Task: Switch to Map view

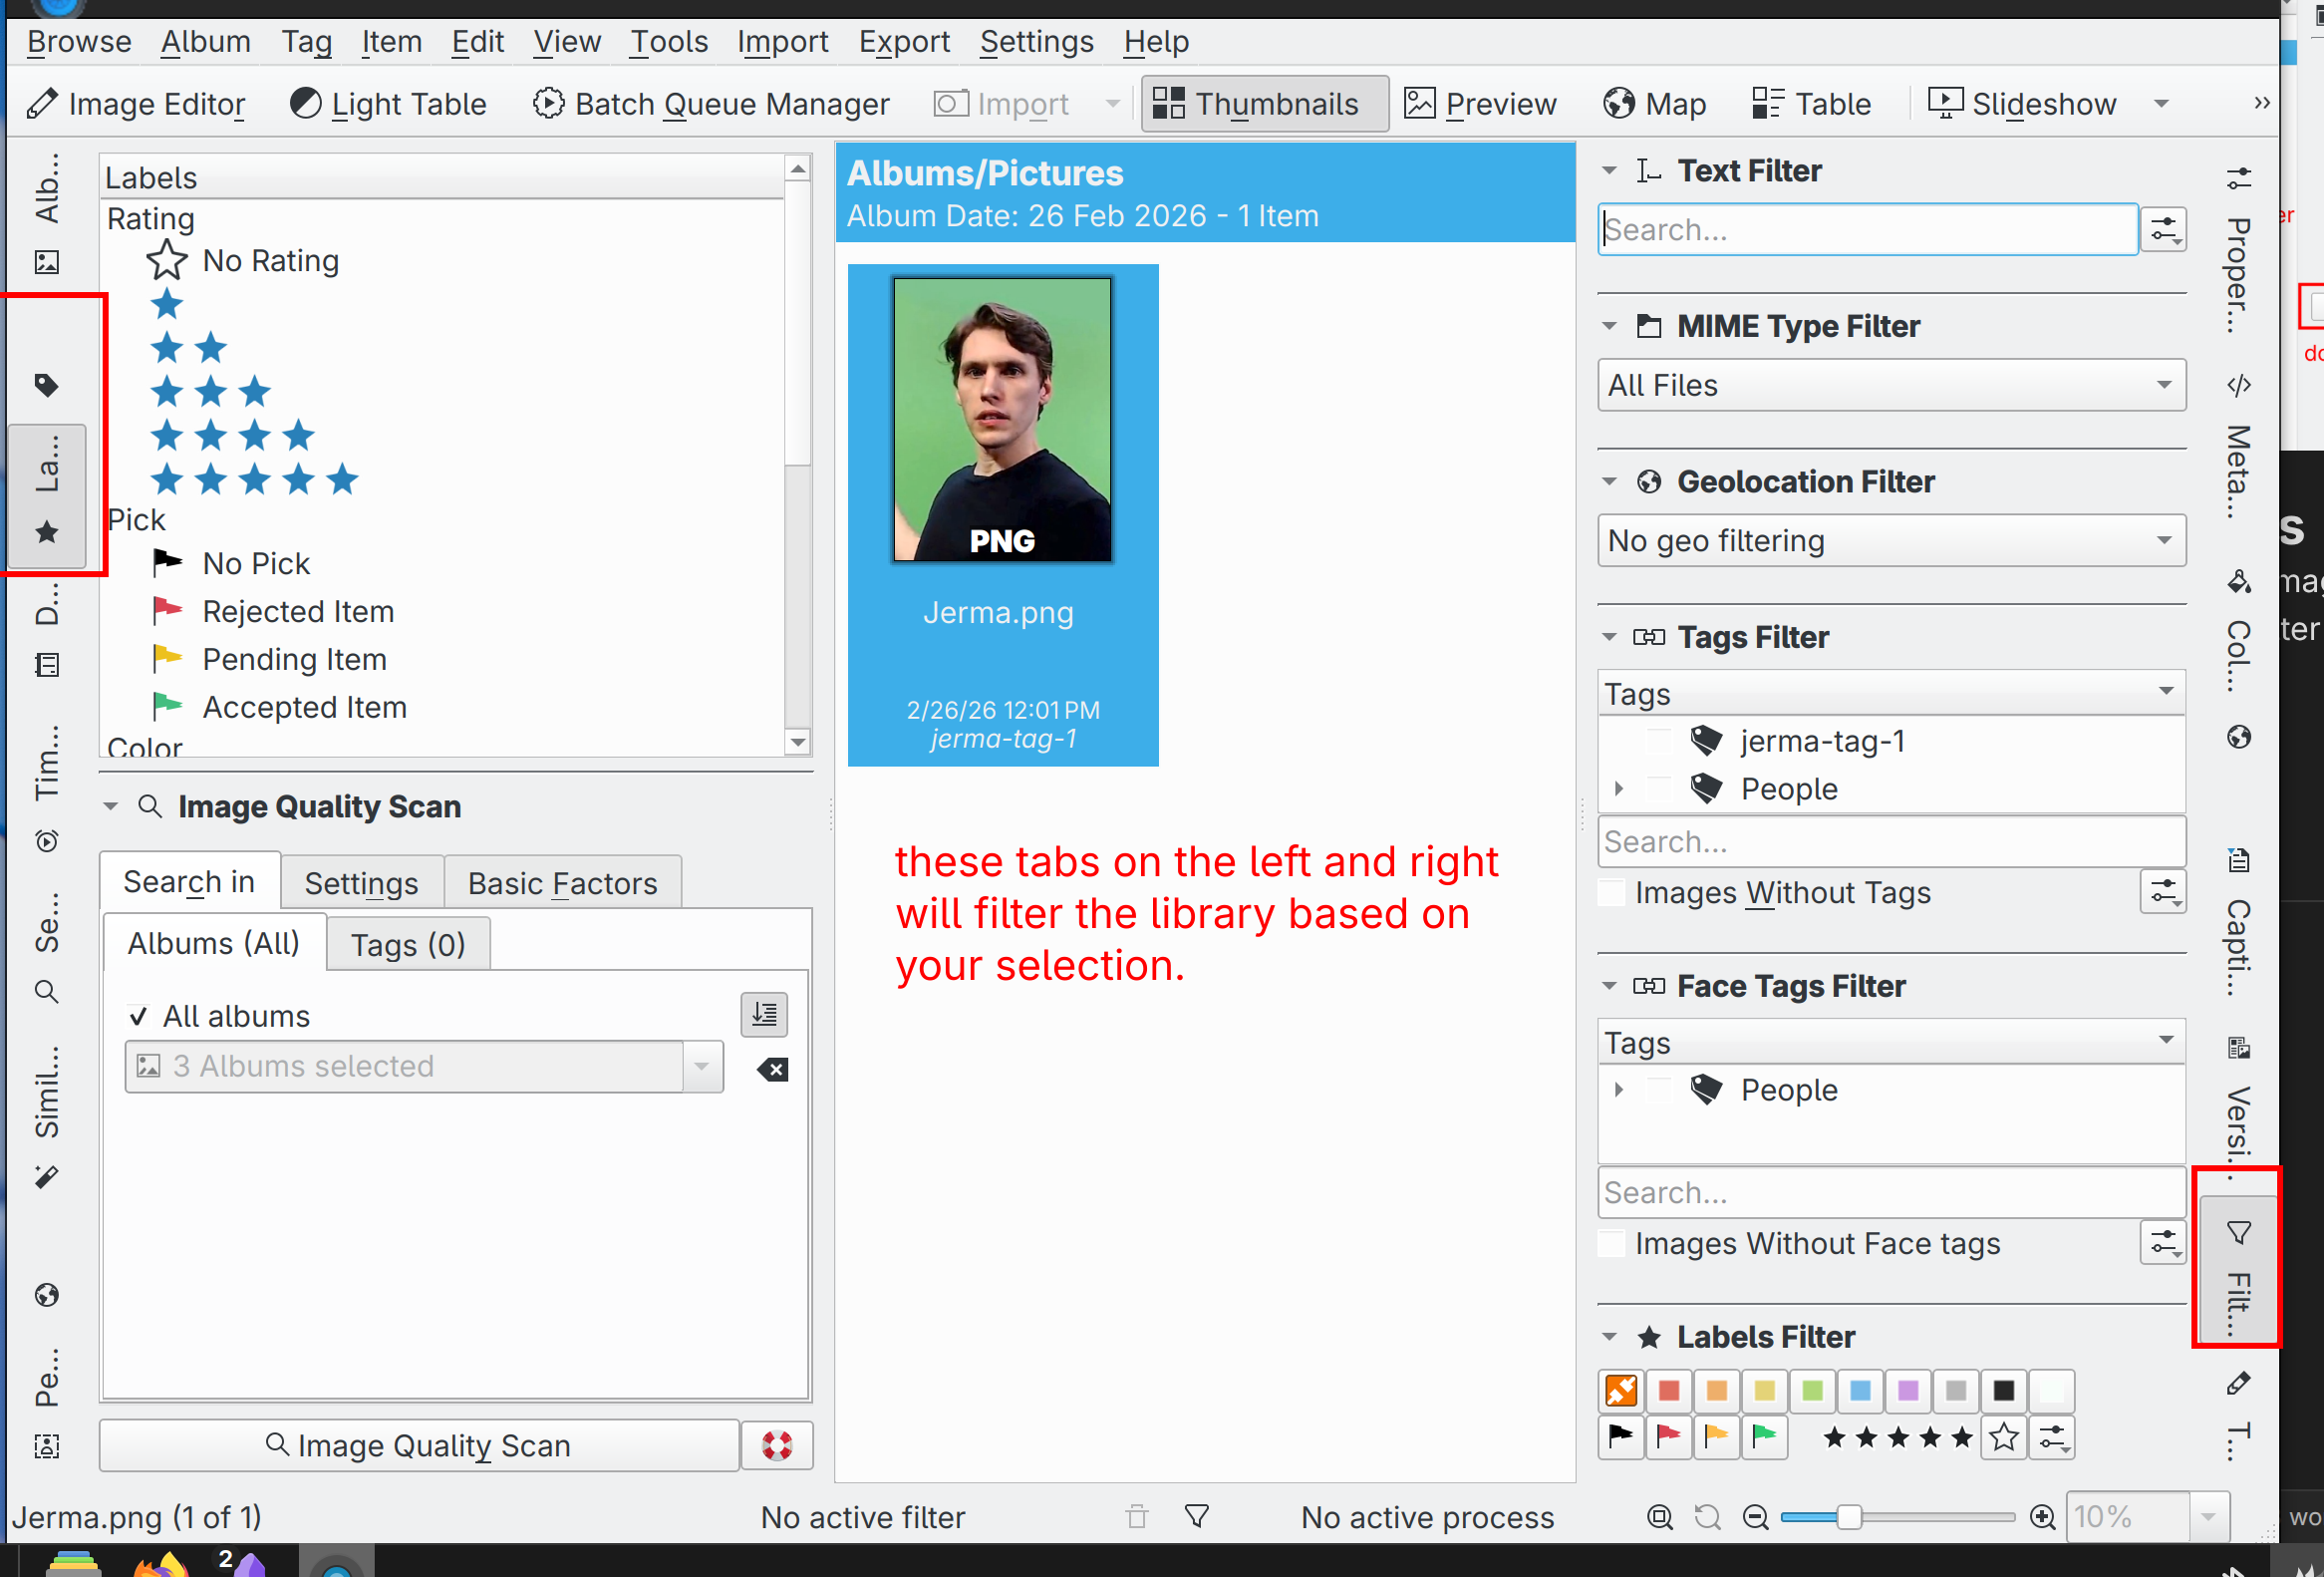Action: (1655, 104)
